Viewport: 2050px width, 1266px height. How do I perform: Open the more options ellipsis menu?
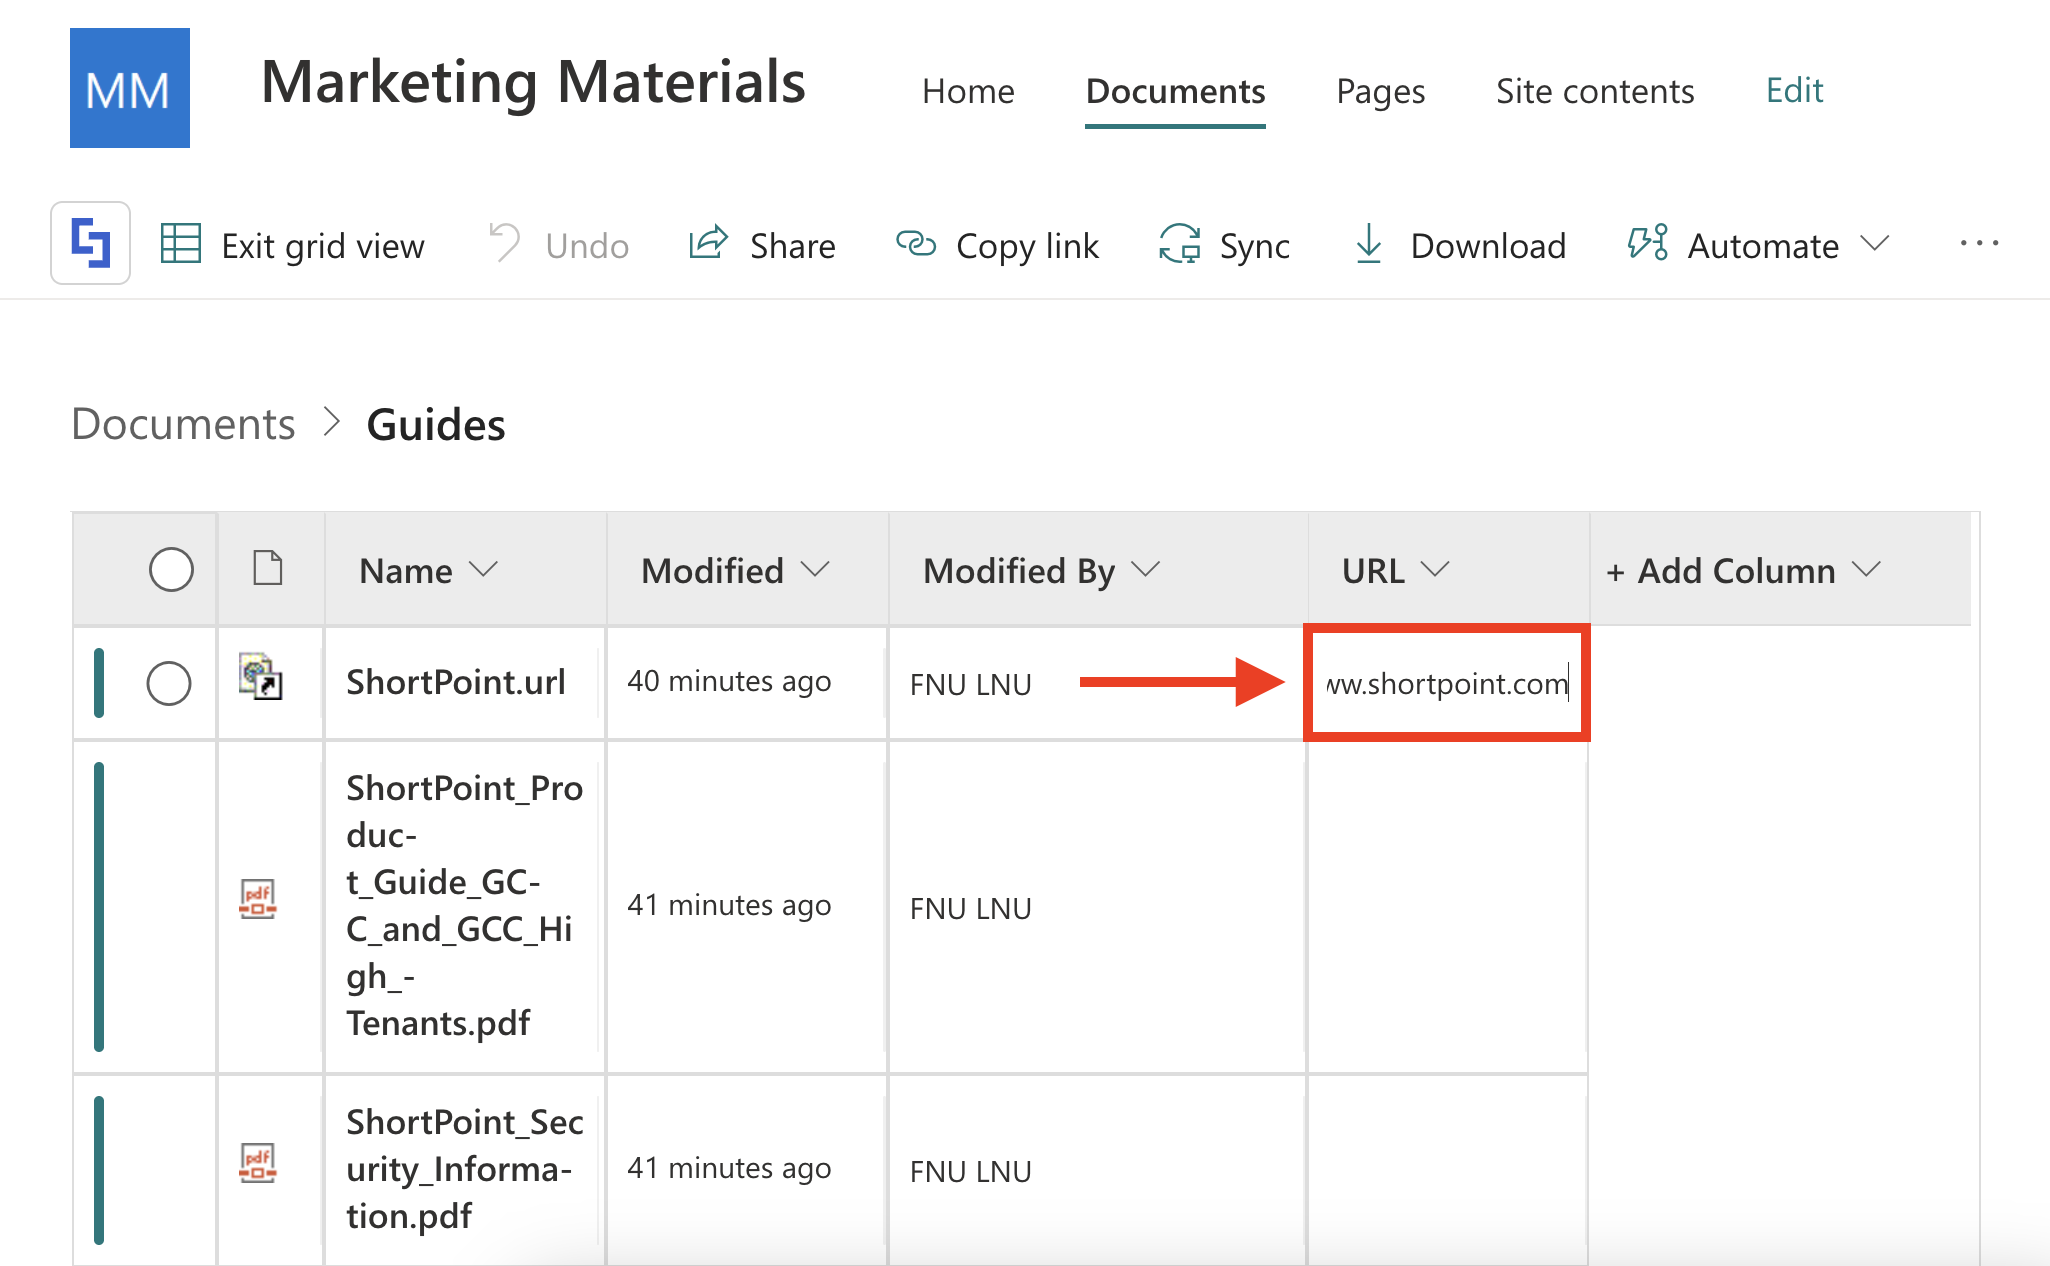[x=1979, y=243]
